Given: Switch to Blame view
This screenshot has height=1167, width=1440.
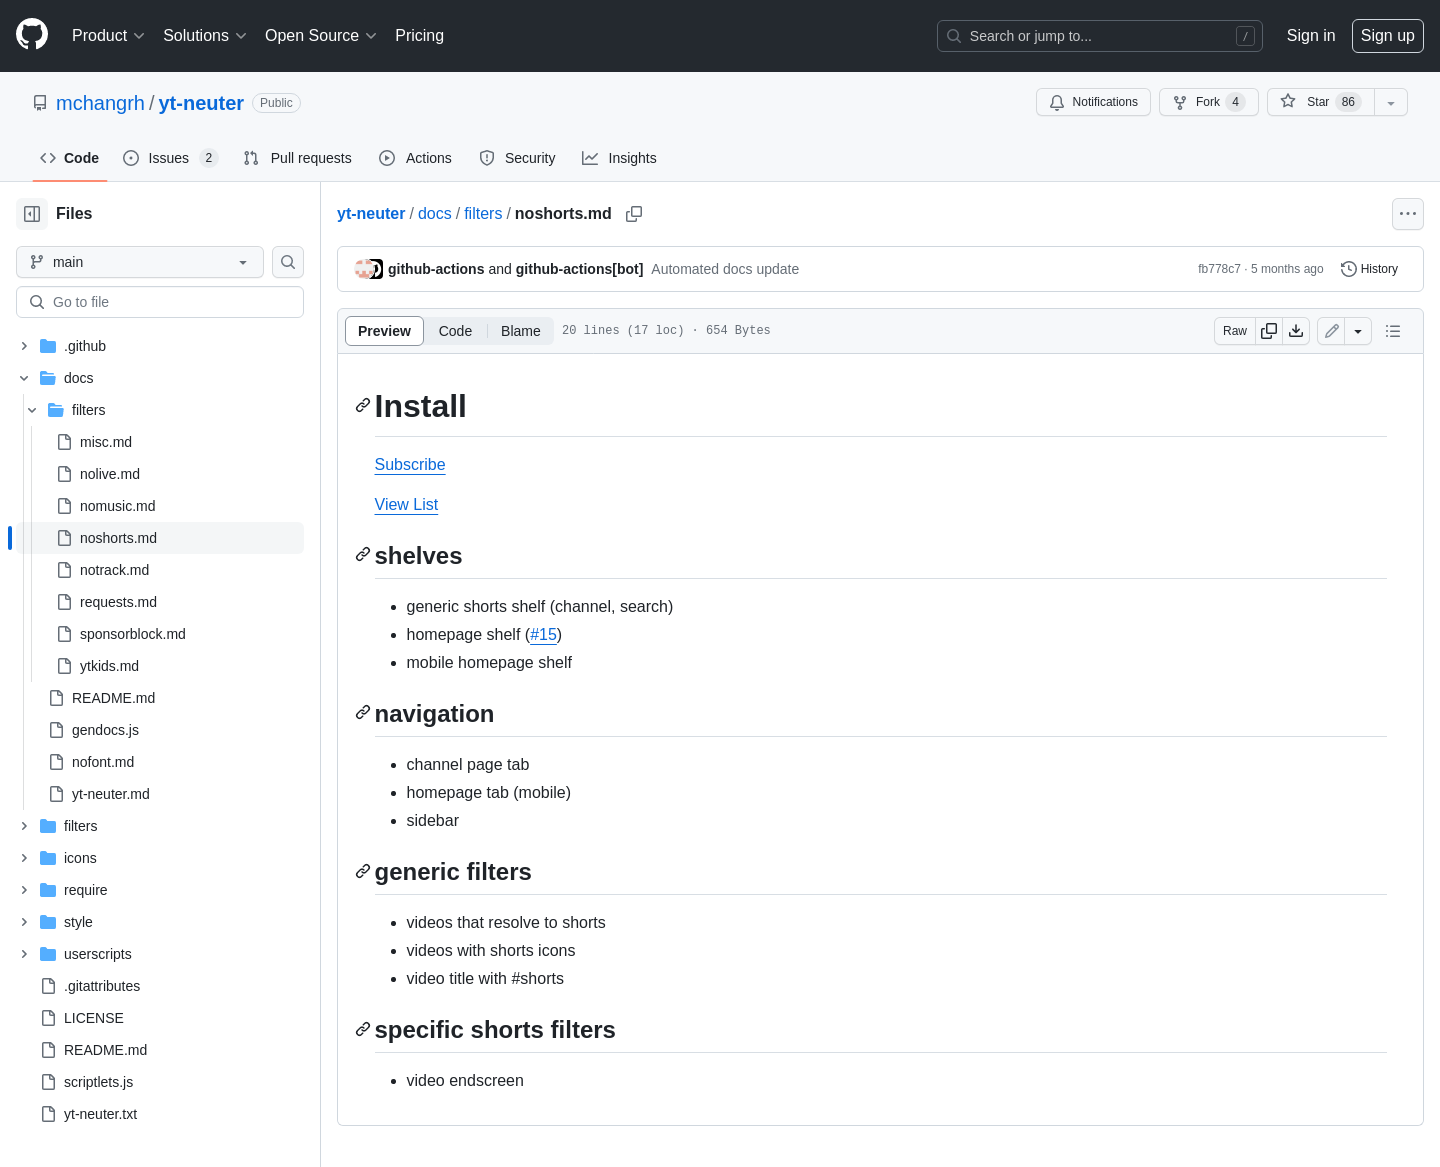Looking at the screenshot, I should tap(520, 331).
